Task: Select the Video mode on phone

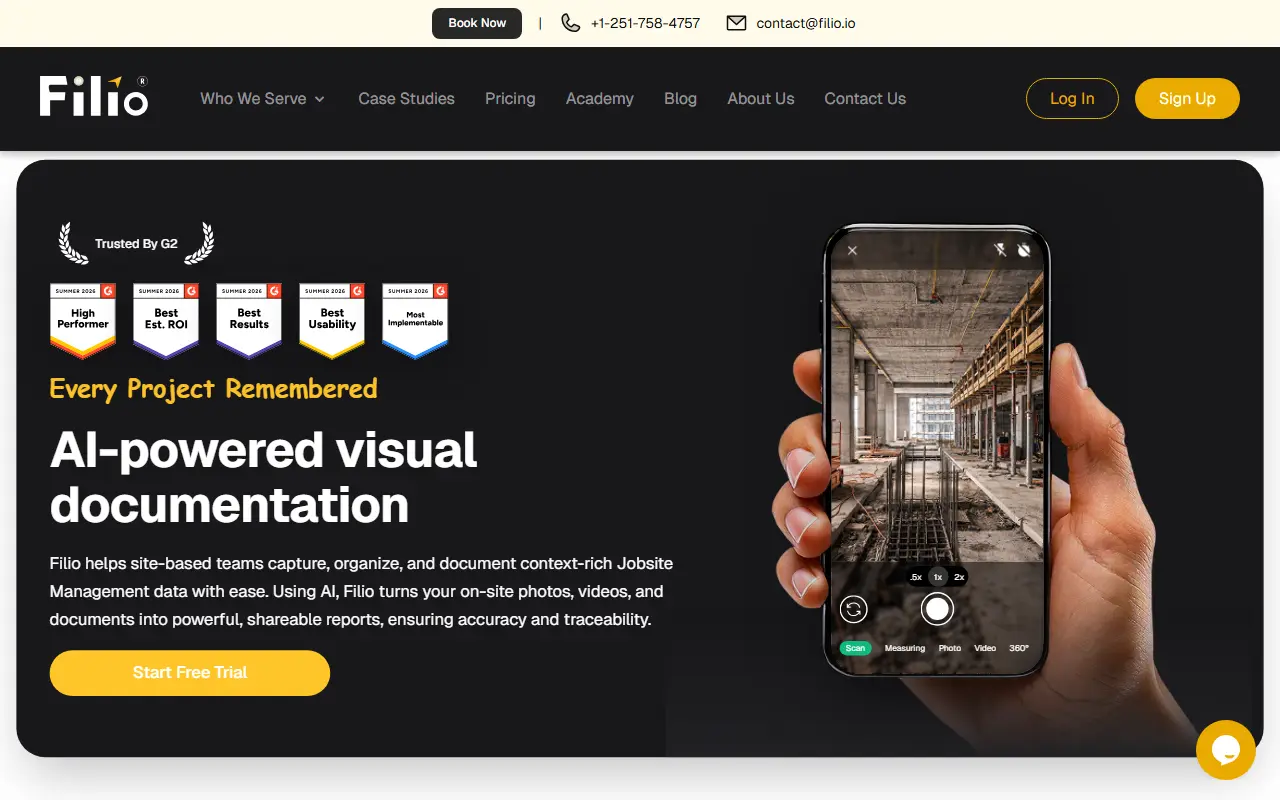Action: [x=985, y=648]
